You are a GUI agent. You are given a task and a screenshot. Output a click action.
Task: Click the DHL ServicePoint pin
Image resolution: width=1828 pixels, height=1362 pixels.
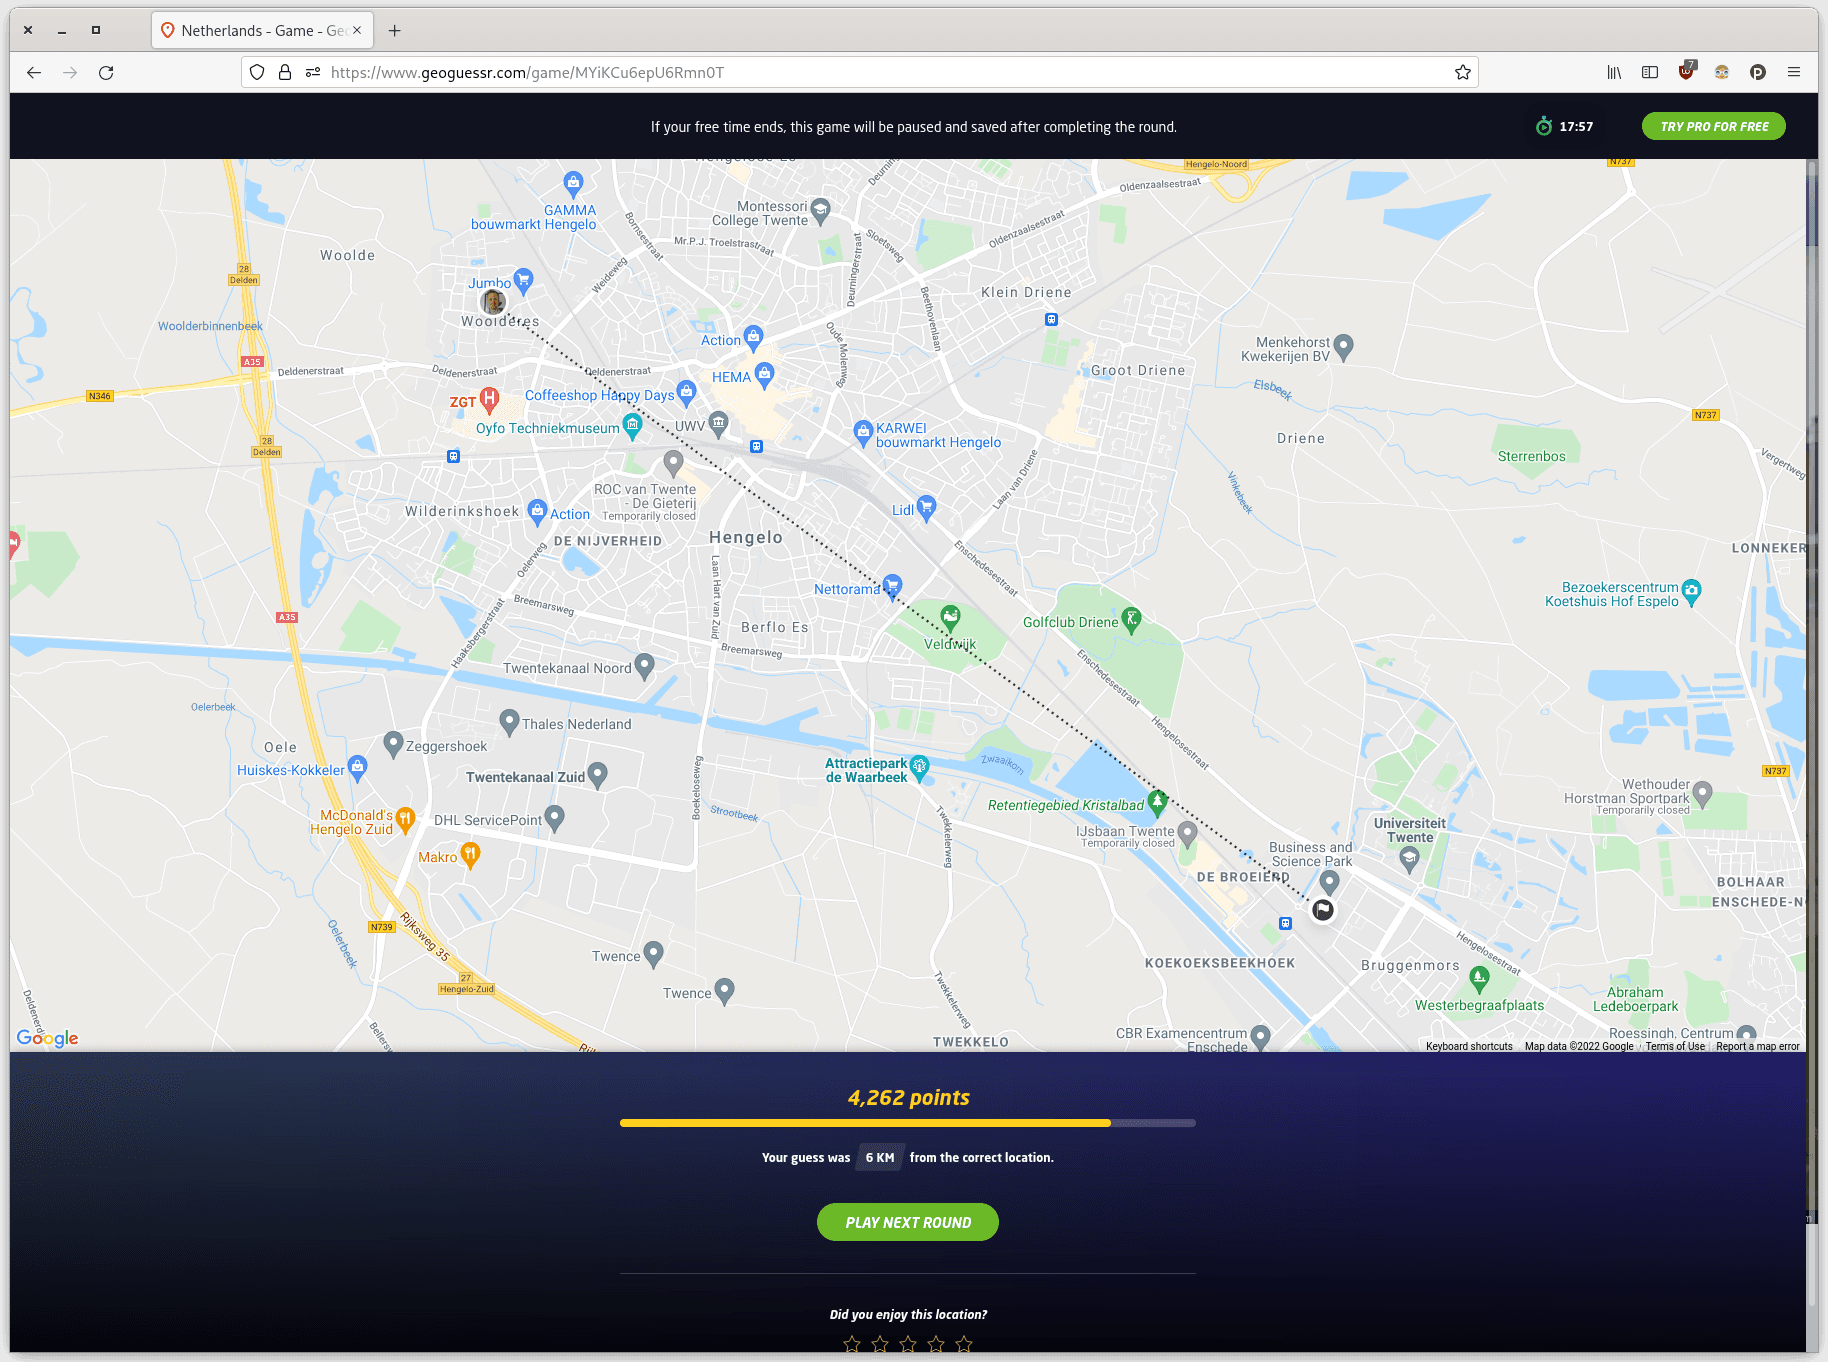[x=554, y=817]
